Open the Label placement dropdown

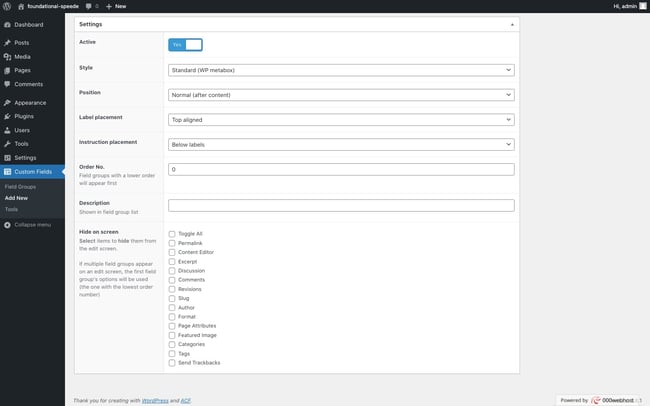[x=341, y=119]
